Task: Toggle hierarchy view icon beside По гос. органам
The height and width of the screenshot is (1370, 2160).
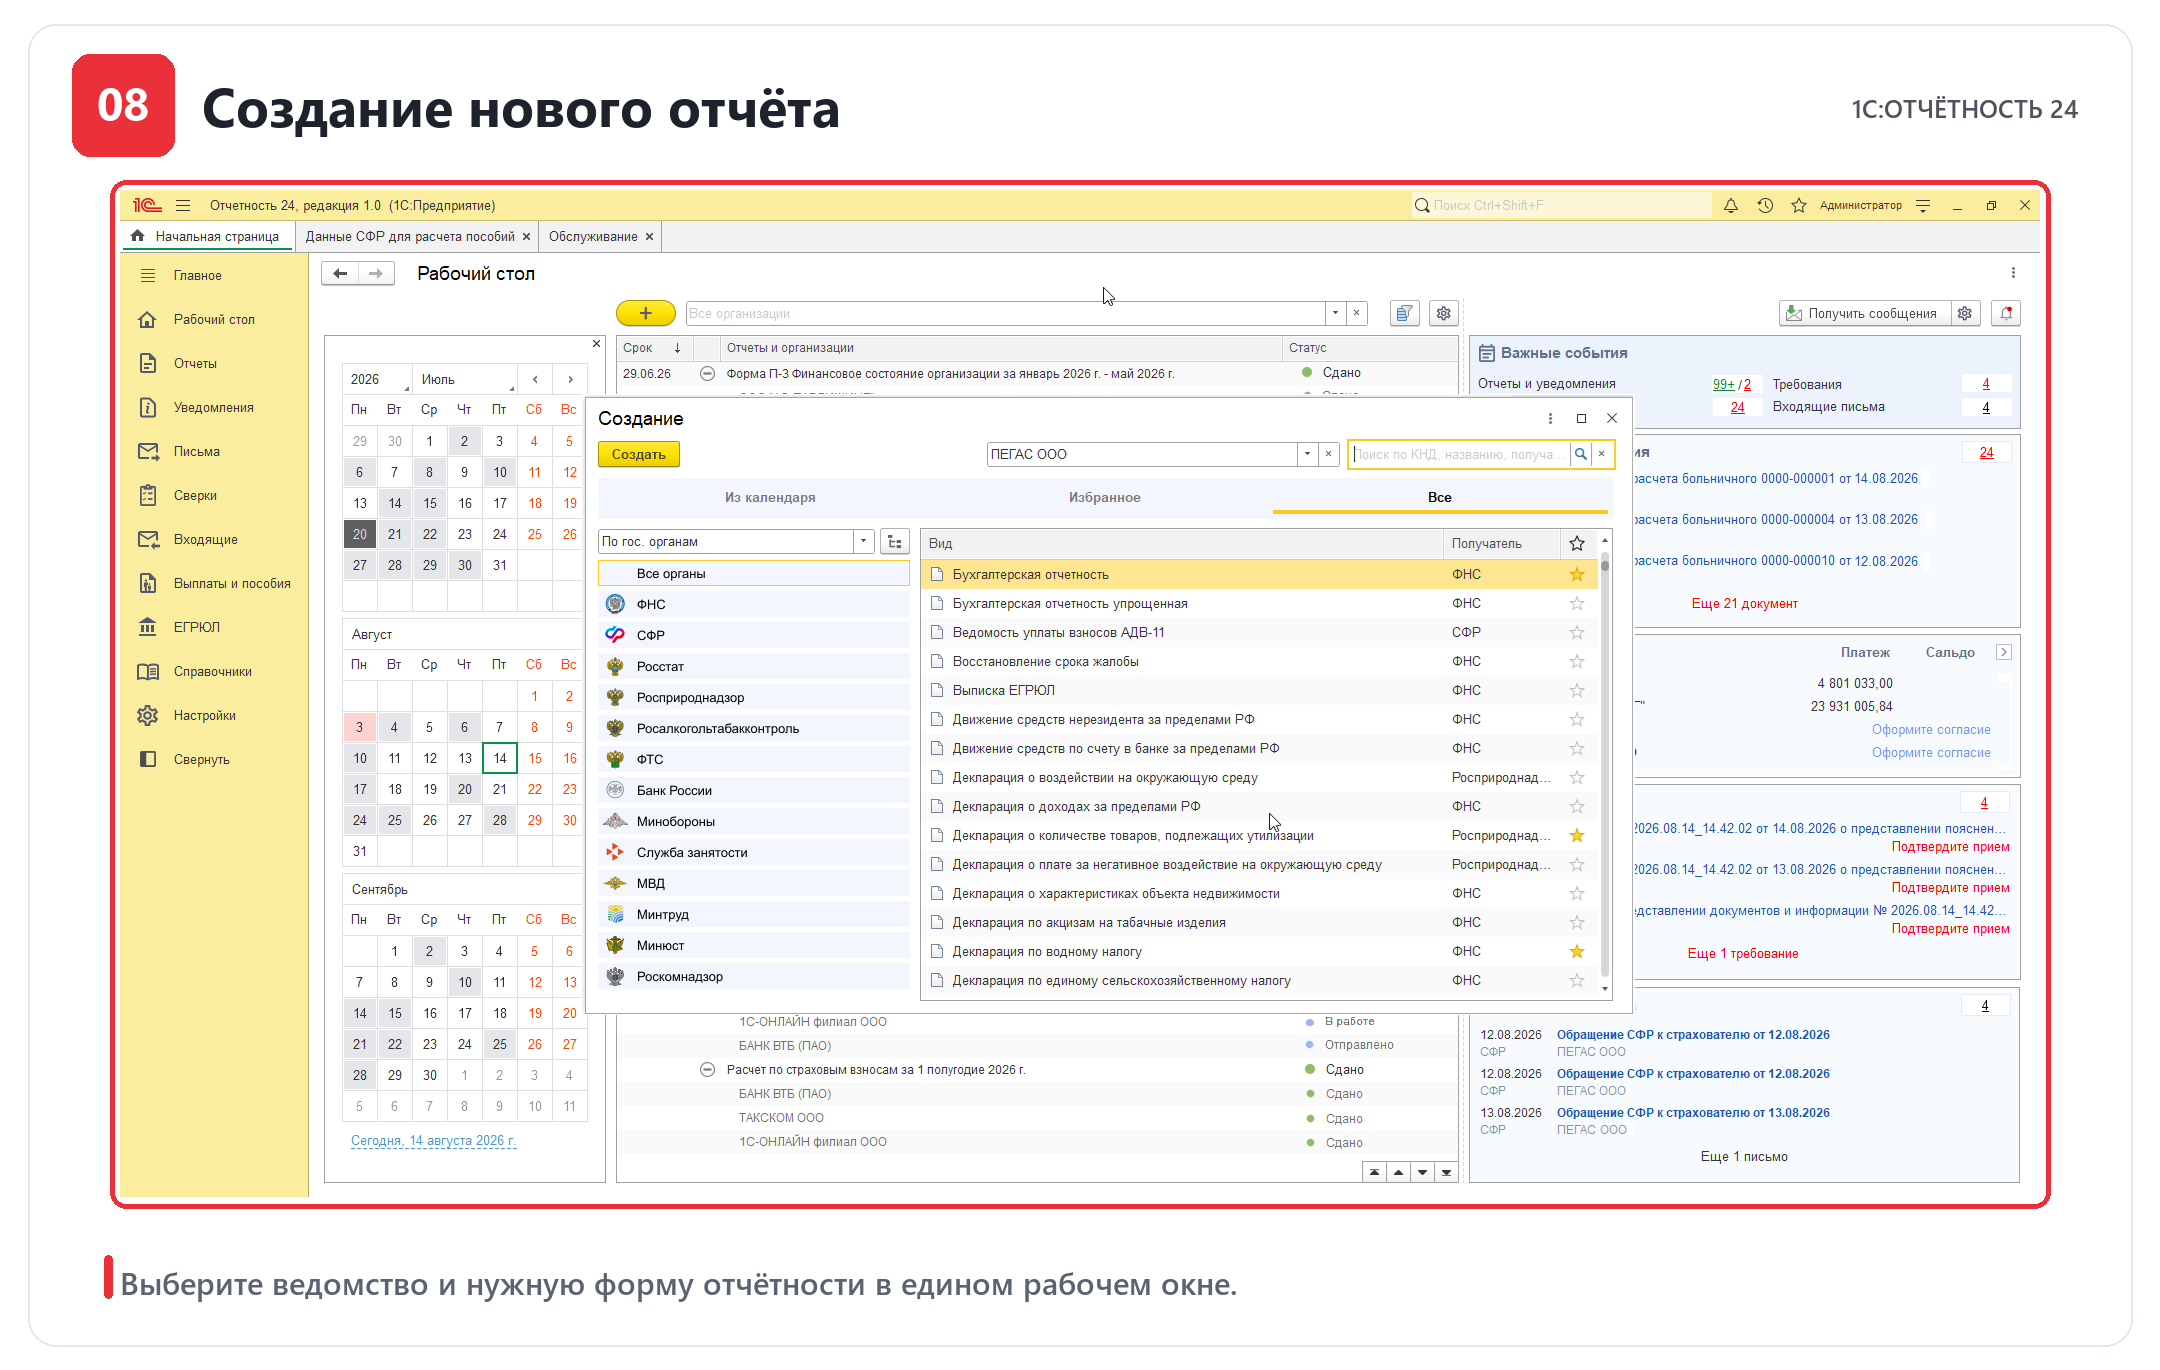Action: pyautogui.click(x=895, y=542)
